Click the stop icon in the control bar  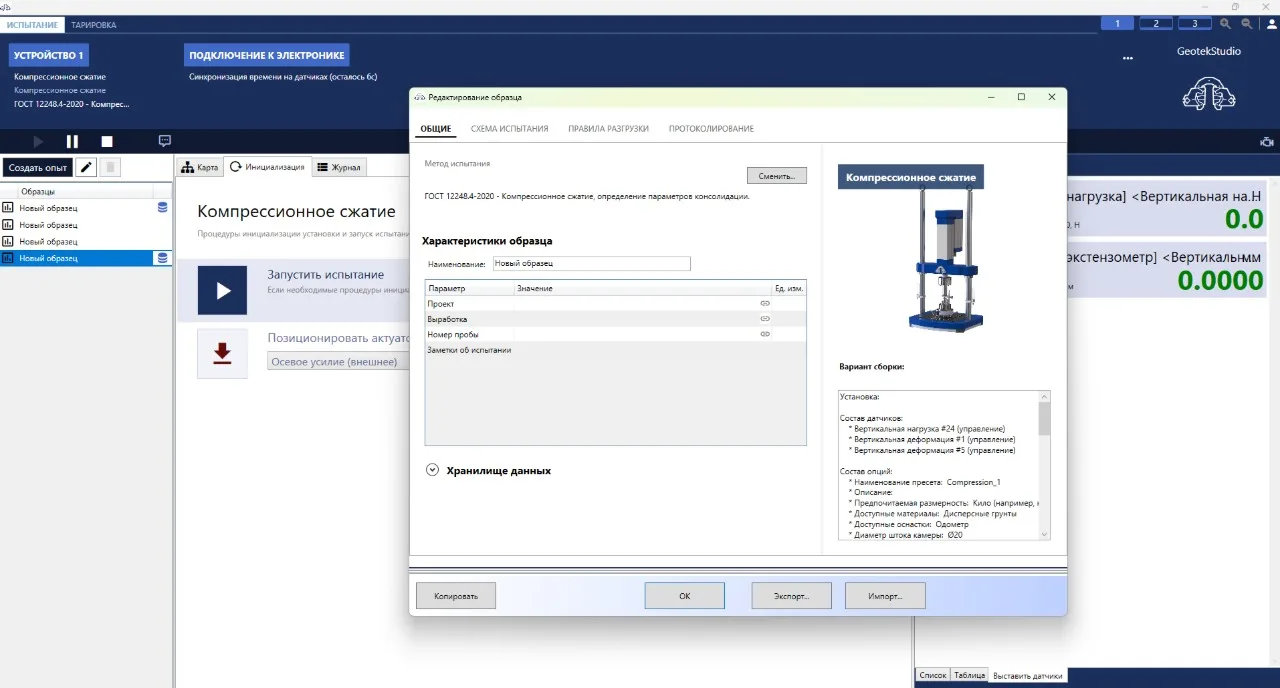[x=107, y=142]
